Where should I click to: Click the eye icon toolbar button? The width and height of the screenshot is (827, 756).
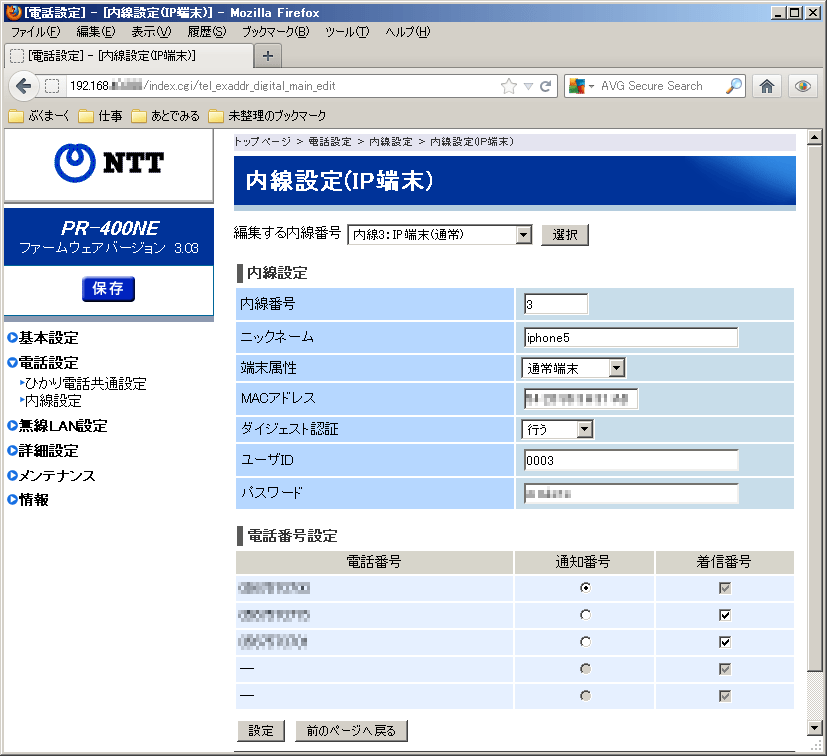(803, 86)
